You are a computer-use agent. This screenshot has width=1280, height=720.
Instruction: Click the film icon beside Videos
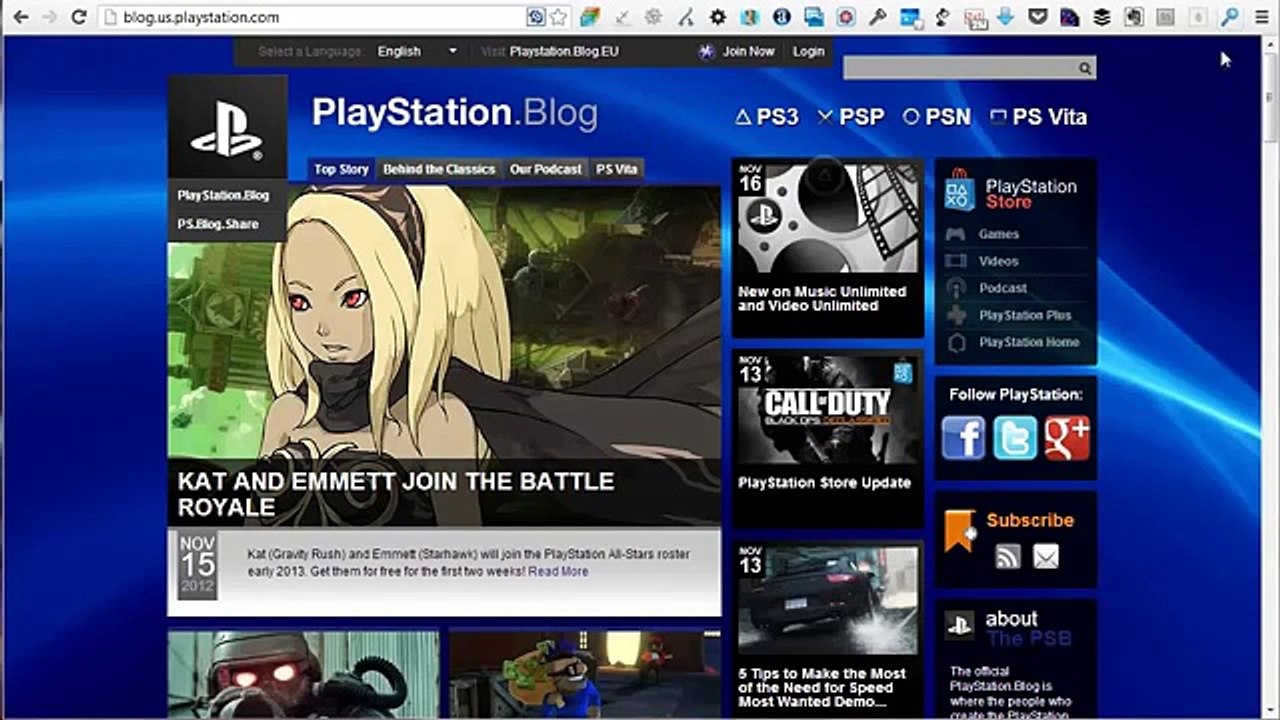coord(957,261)
